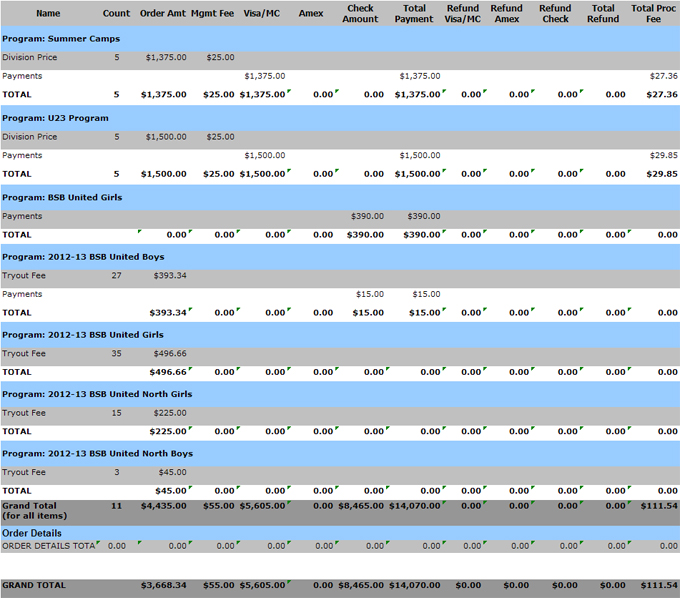
Task: Click the Refund Visa/MC column header
Action: click(463, 13)
